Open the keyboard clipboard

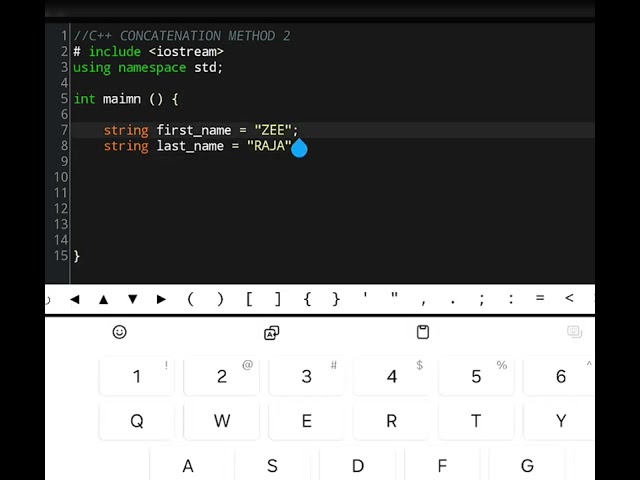[423, 332]
